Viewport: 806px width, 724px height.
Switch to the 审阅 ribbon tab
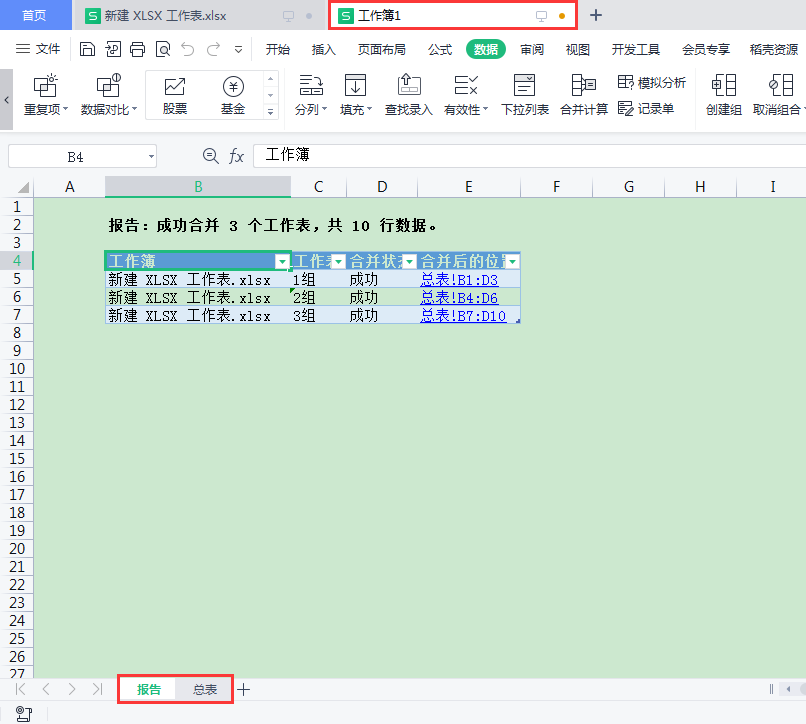[532, 49]
